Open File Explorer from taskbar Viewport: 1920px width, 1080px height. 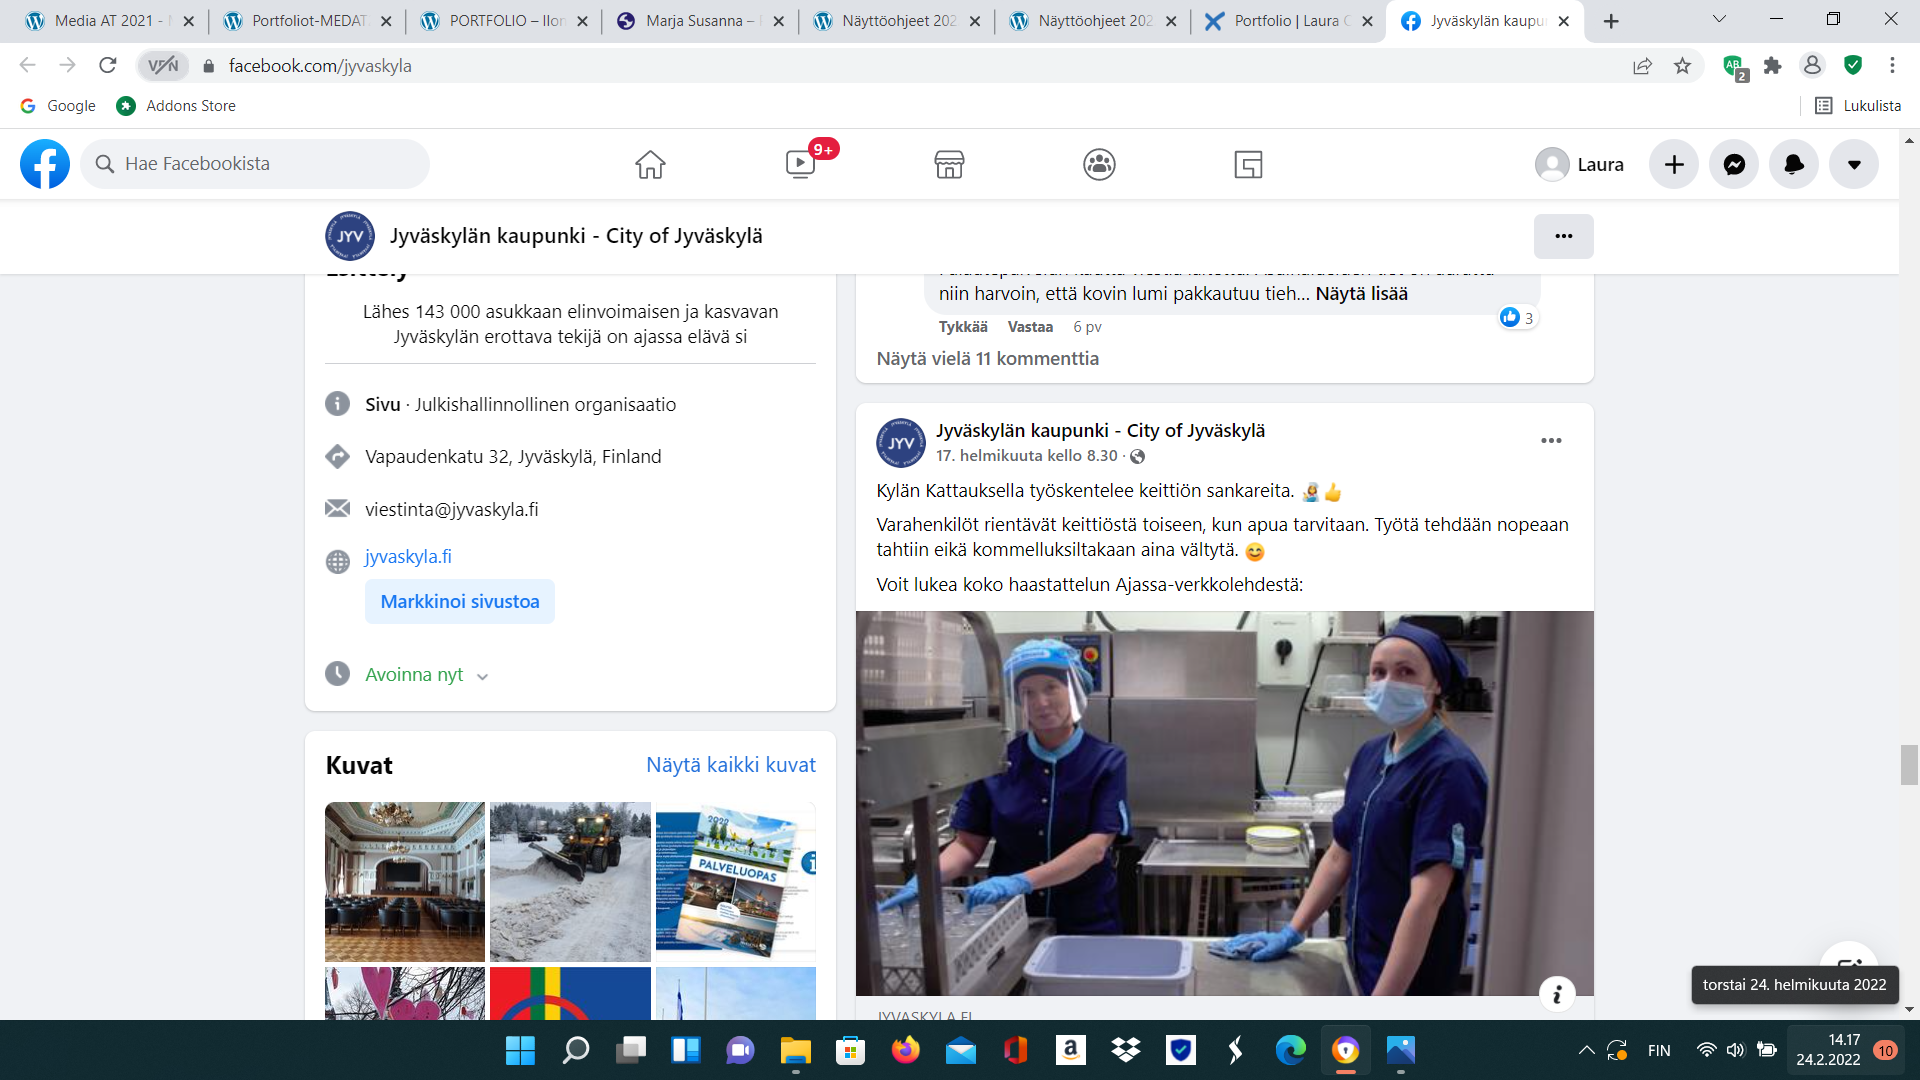(796, 1050)
